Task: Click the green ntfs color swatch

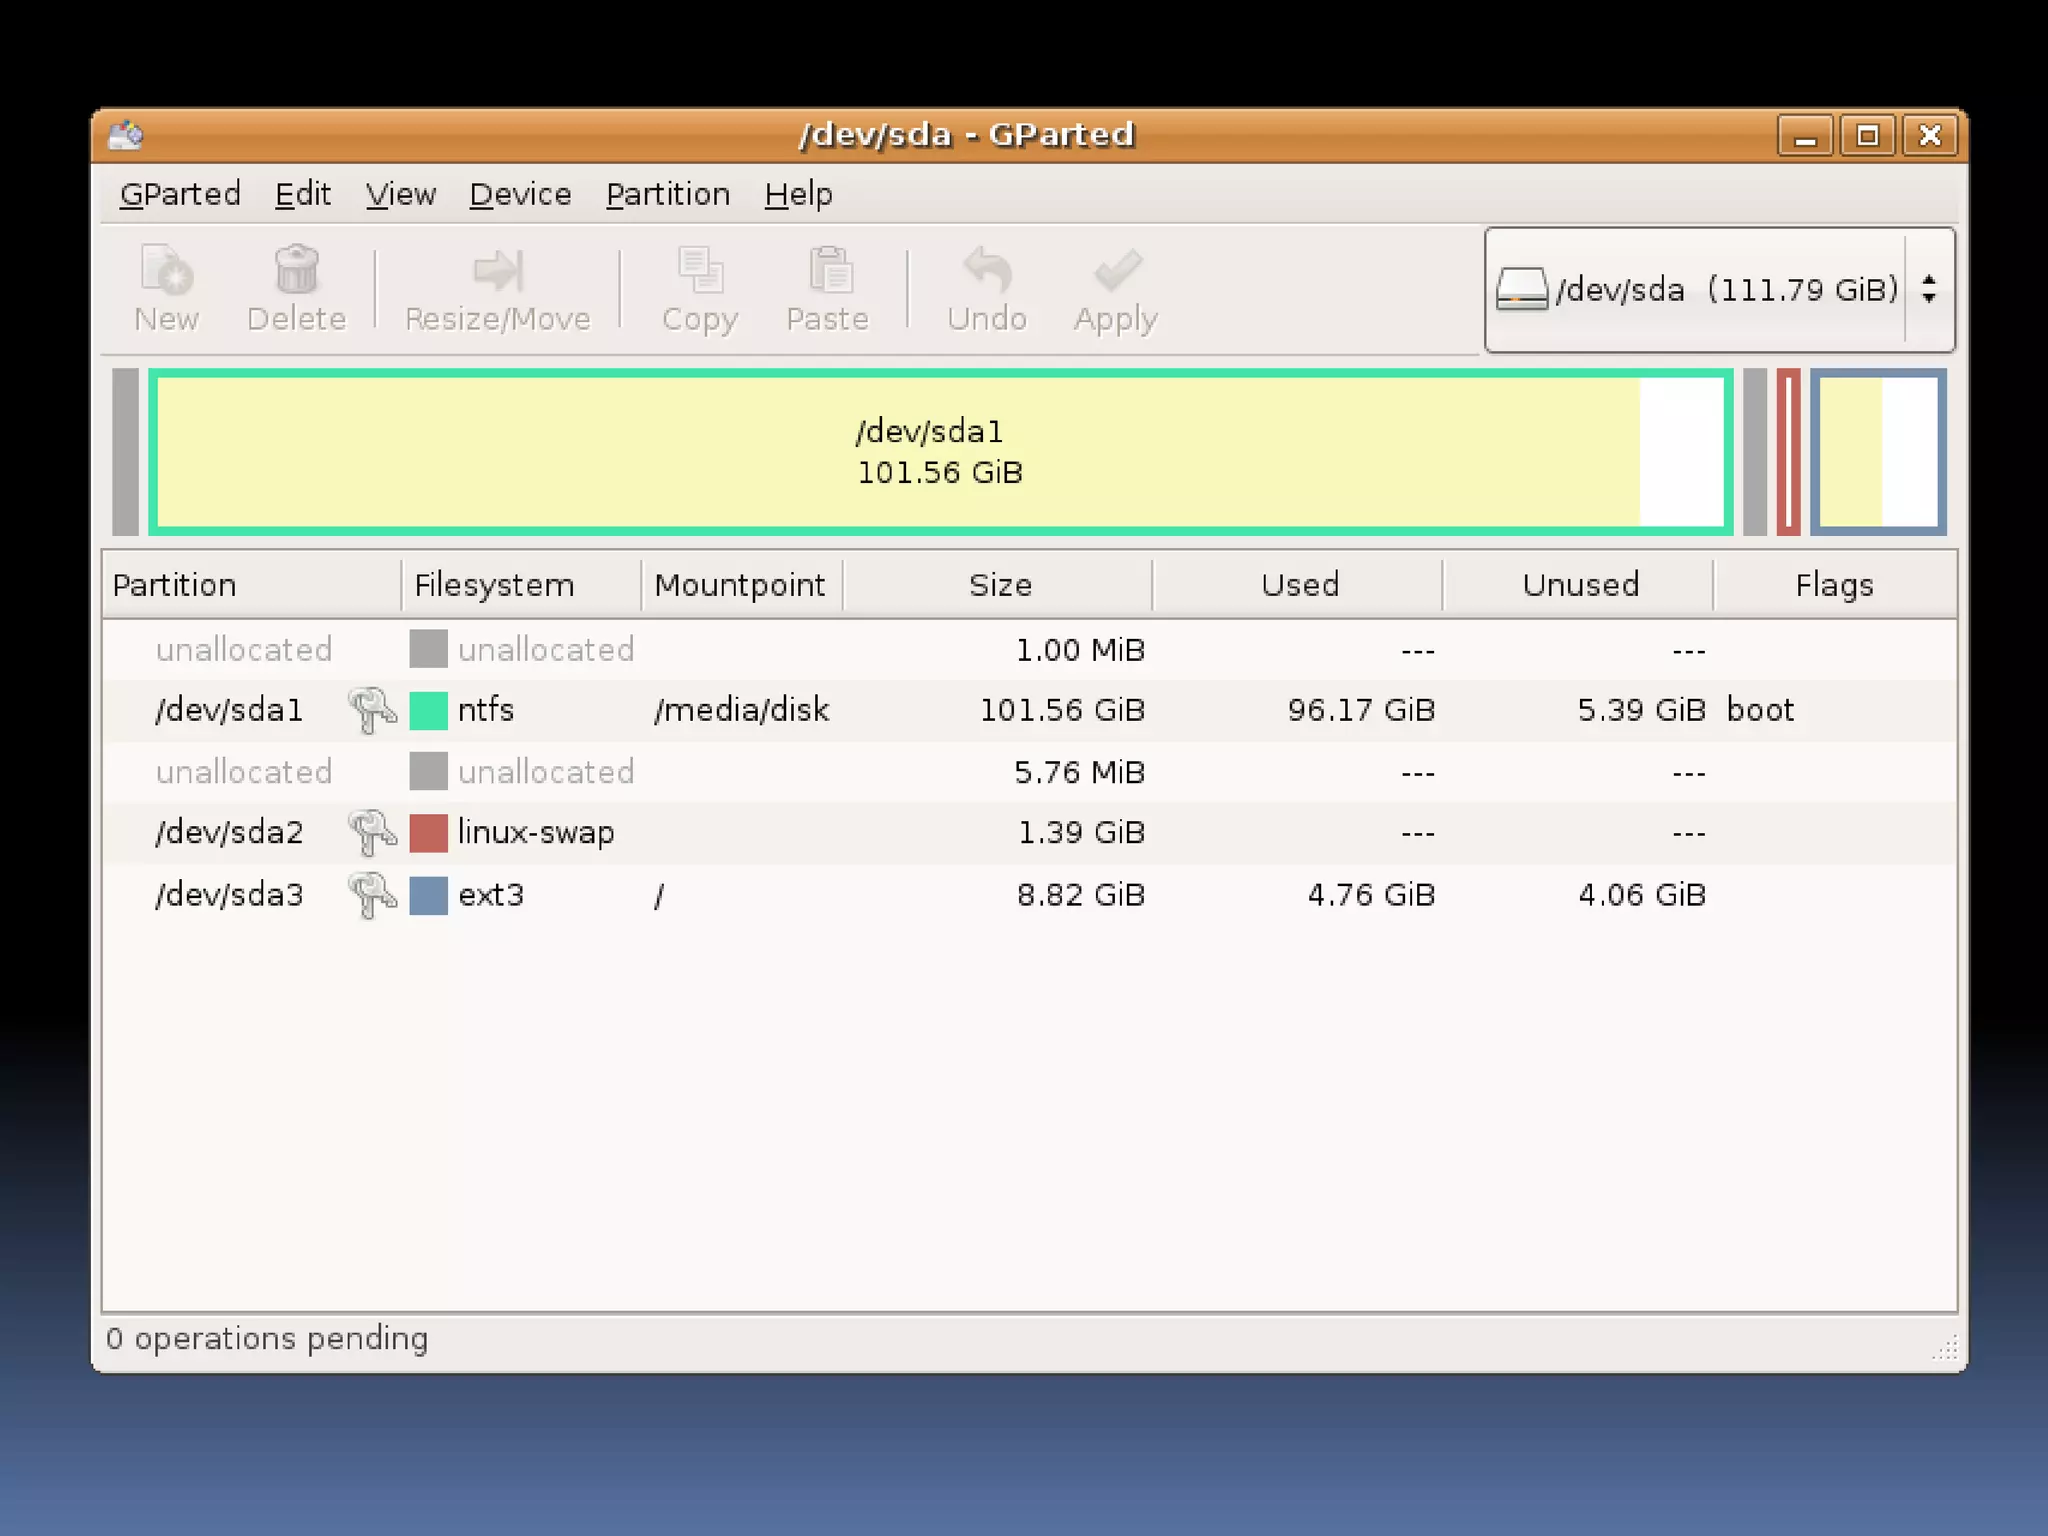Action: point(428,710)
